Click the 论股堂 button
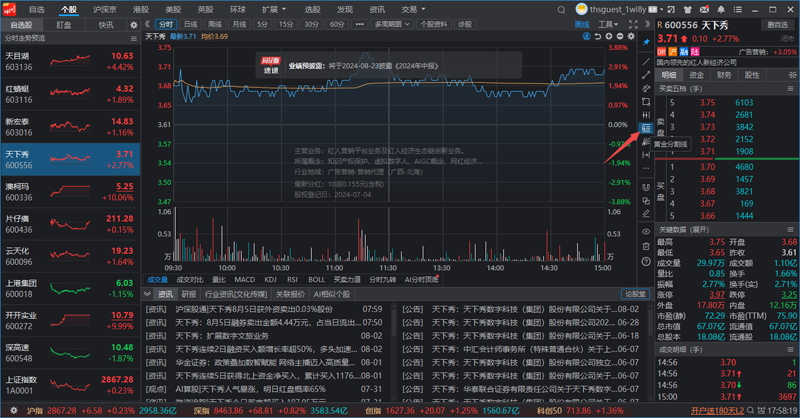800x418 pixels. point(635,294)
